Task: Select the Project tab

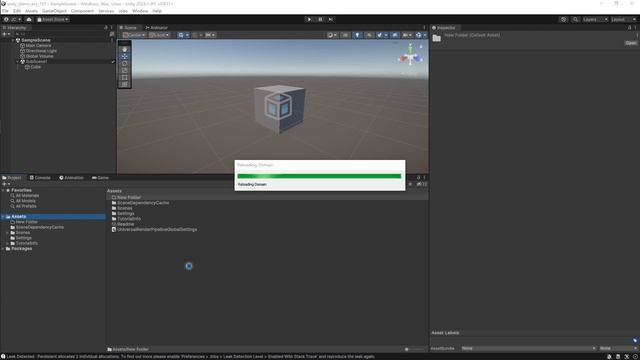Action: pyautogui.click(x=12, y=178)
